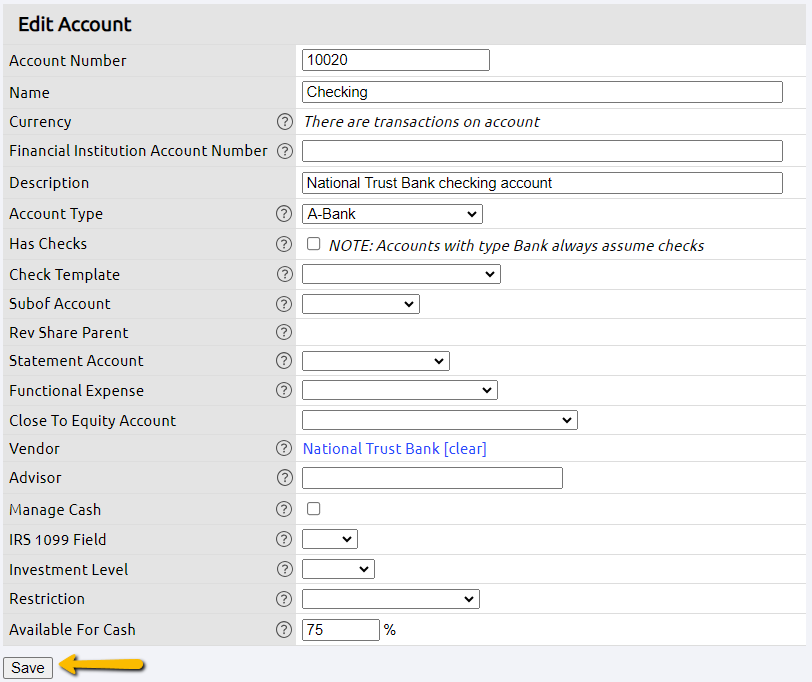Toggle the Manage Cash checkbox
Viewport: 812px width, 682px height.
[314, 509]
